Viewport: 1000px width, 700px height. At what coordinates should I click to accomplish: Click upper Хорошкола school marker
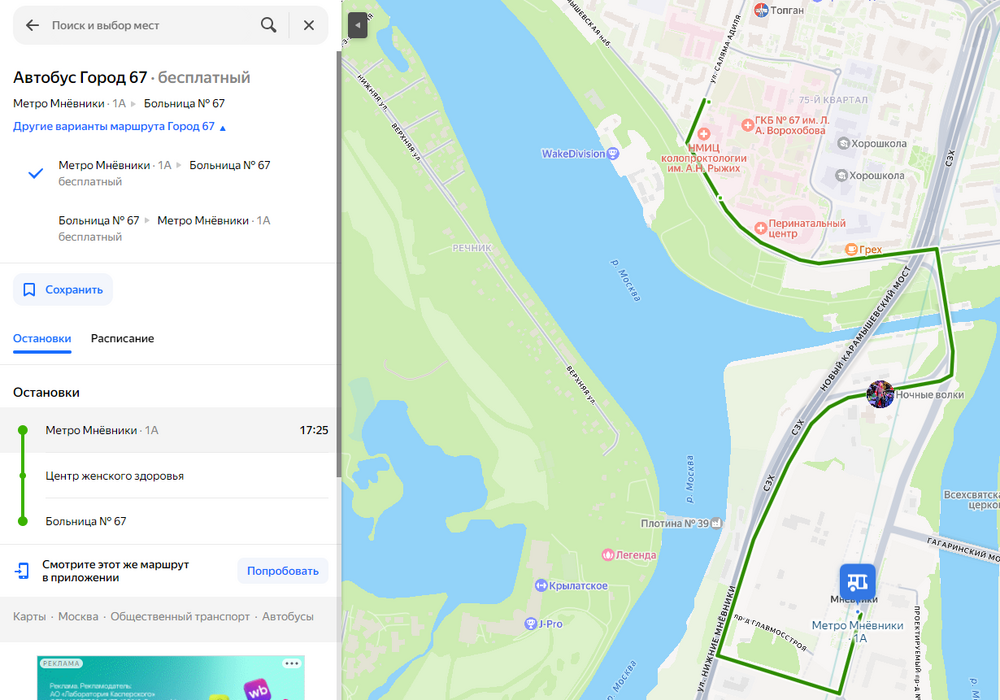click(x=843, y=143)
